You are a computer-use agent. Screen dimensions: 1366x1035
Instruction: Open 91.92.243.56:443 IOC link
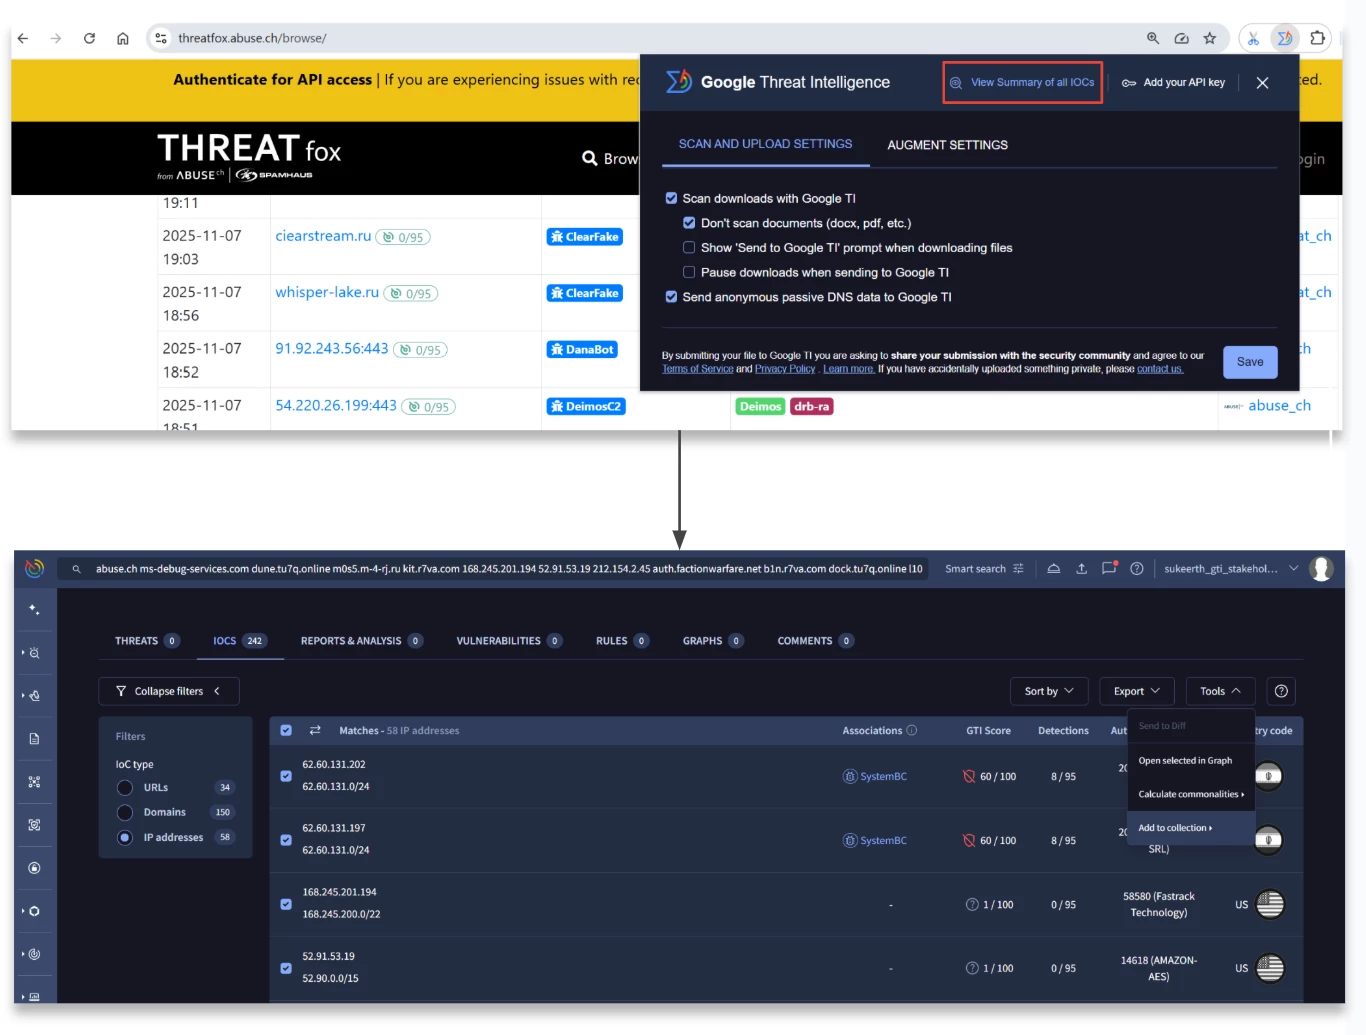(332, 348)
